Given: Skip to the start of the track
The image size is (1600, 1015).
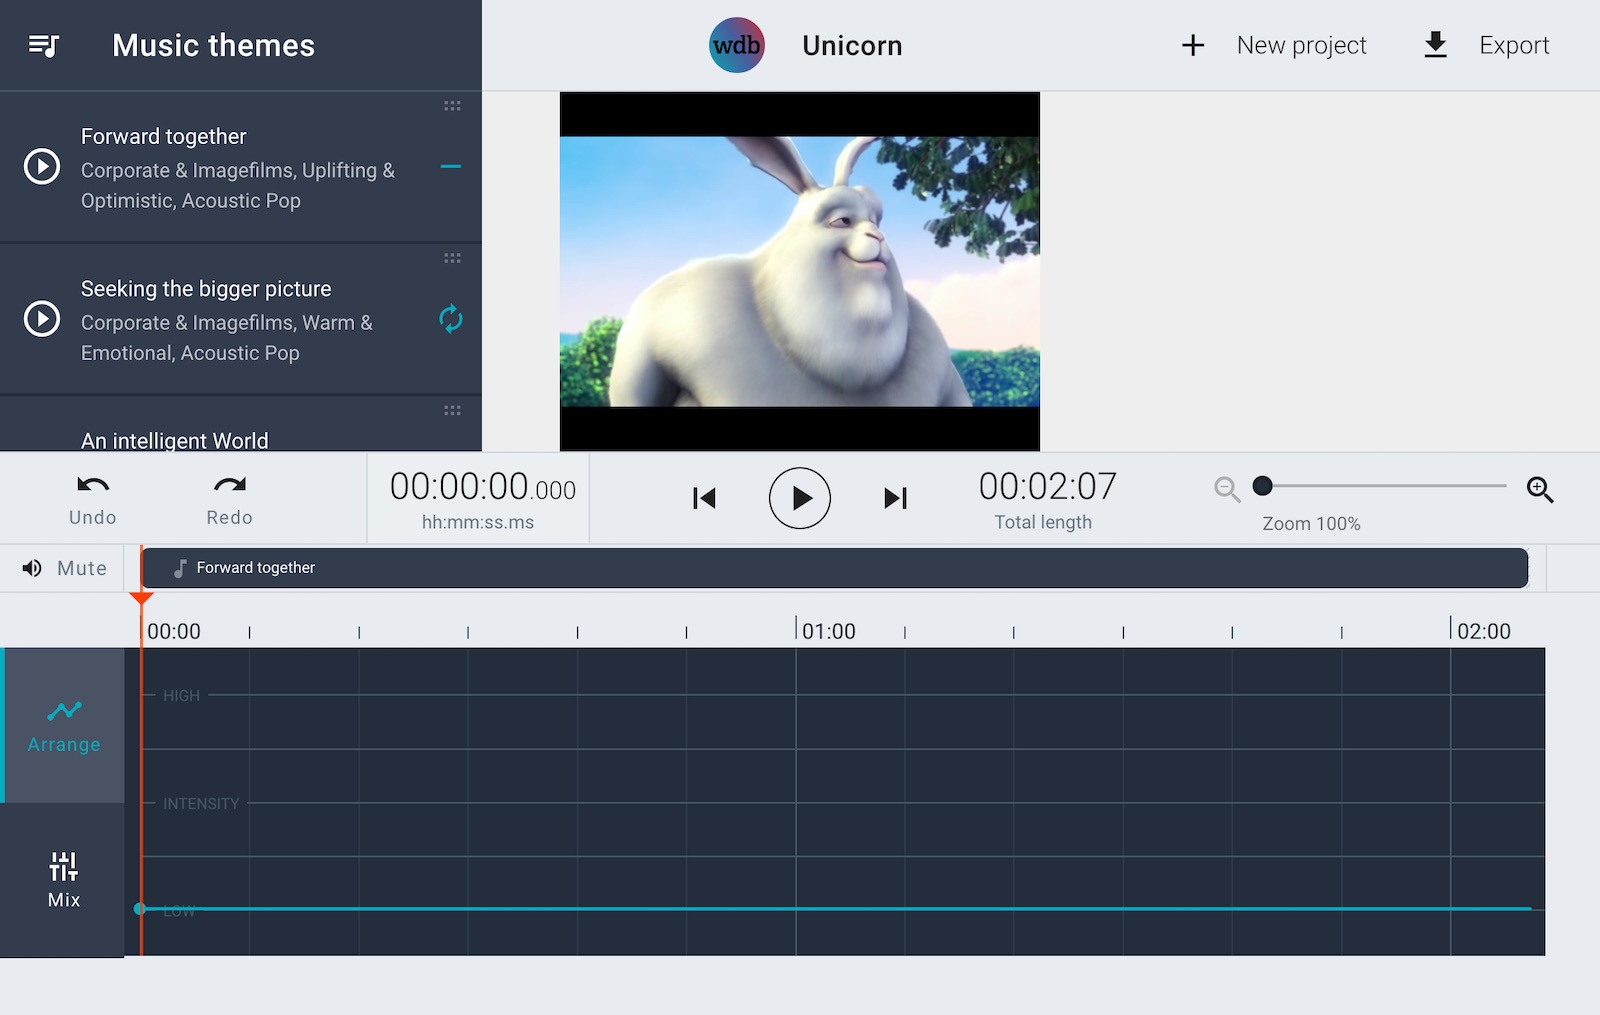Looking at the screenshot, I should tap(703, 498).
